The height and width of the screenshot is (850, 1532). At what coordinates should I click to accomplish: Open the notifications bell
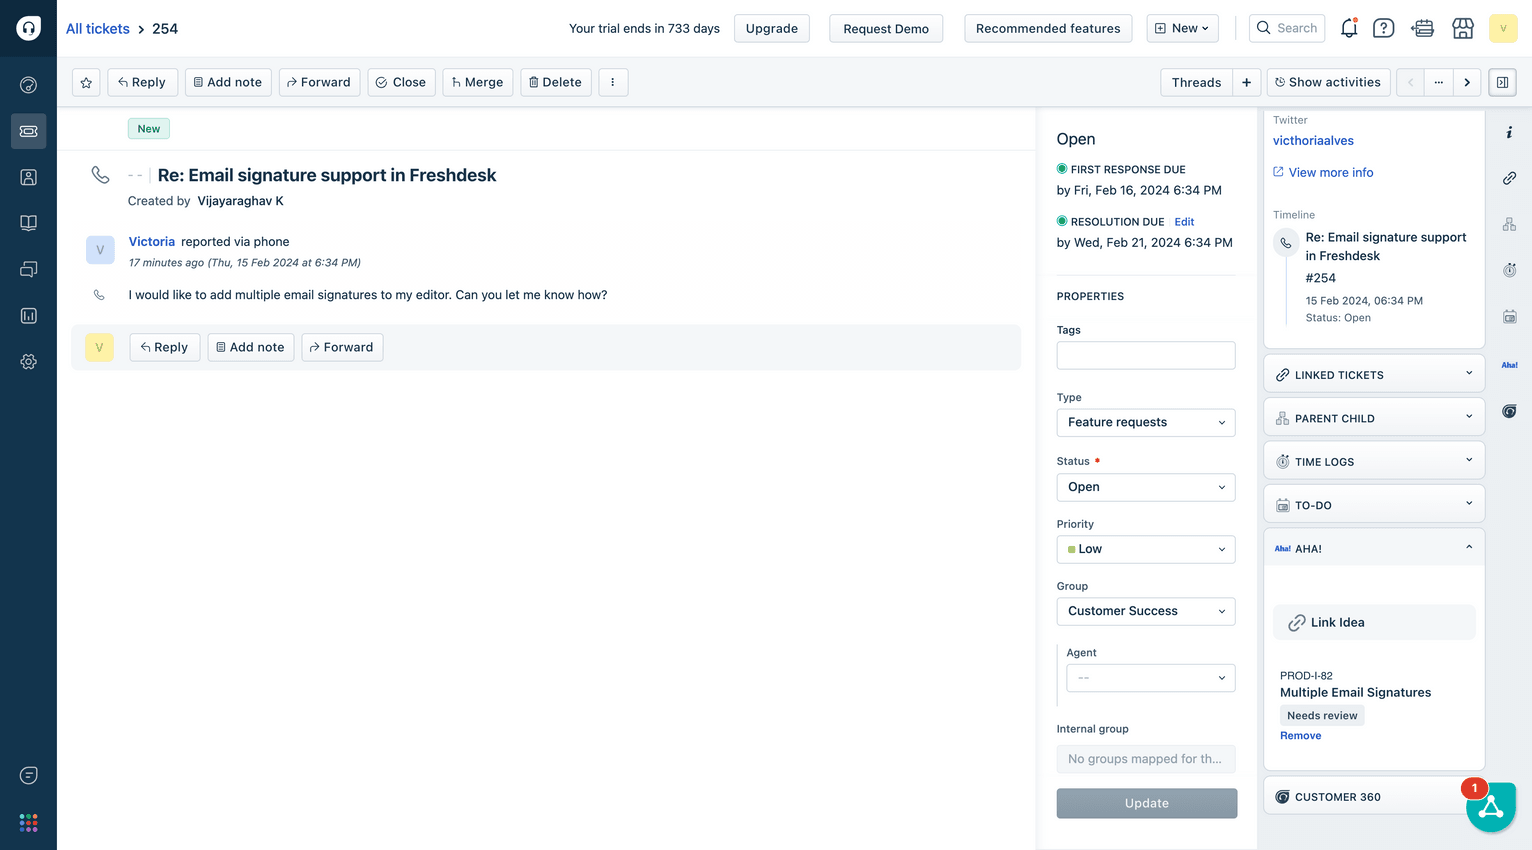[x=1348, y=28]
